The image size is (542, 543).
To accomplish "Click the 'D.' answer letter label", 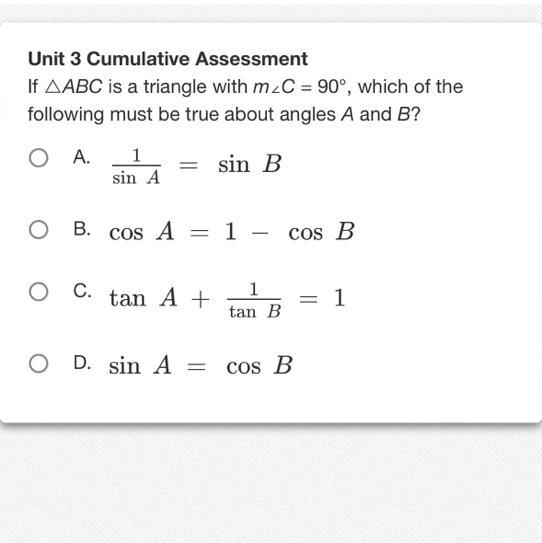I will pyautogui.click(x=82, y=363).
